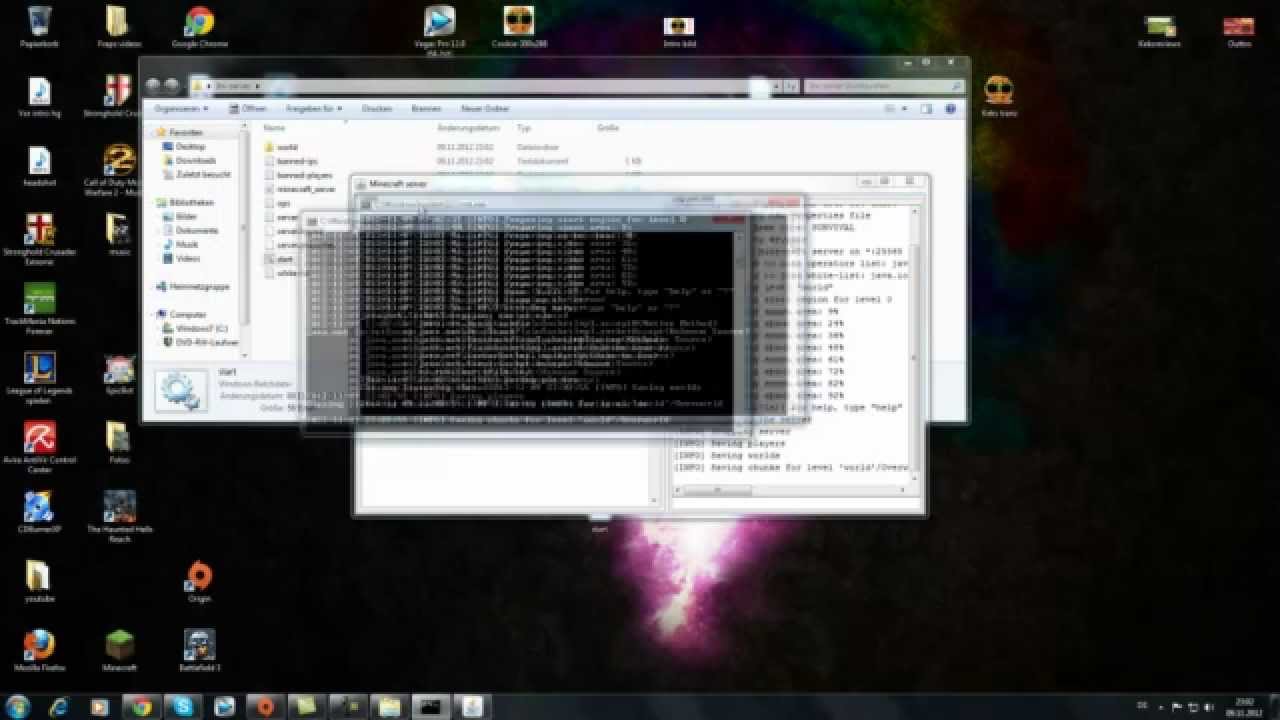This screenshot has width=1280, height=720.
Task: Launch Mozilla Firefox from the desktop
Action: click(39, 650)
